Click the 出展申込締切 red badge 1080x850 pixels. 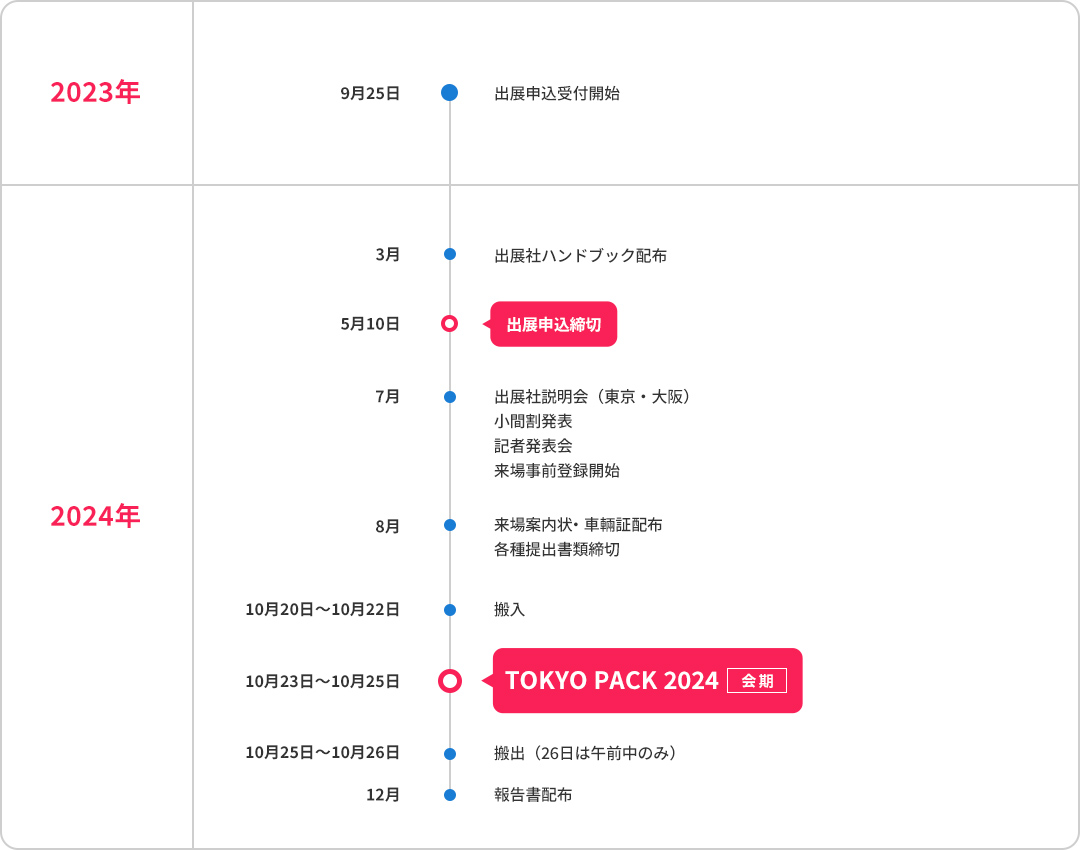tap(554, 324)
